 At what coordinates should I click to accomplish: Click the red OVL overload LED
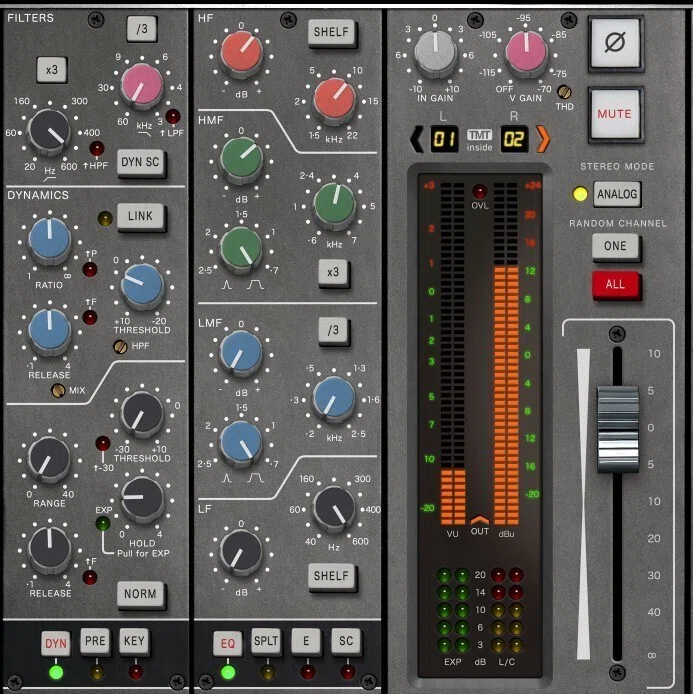pyautogui.click(x=480, y=192)
